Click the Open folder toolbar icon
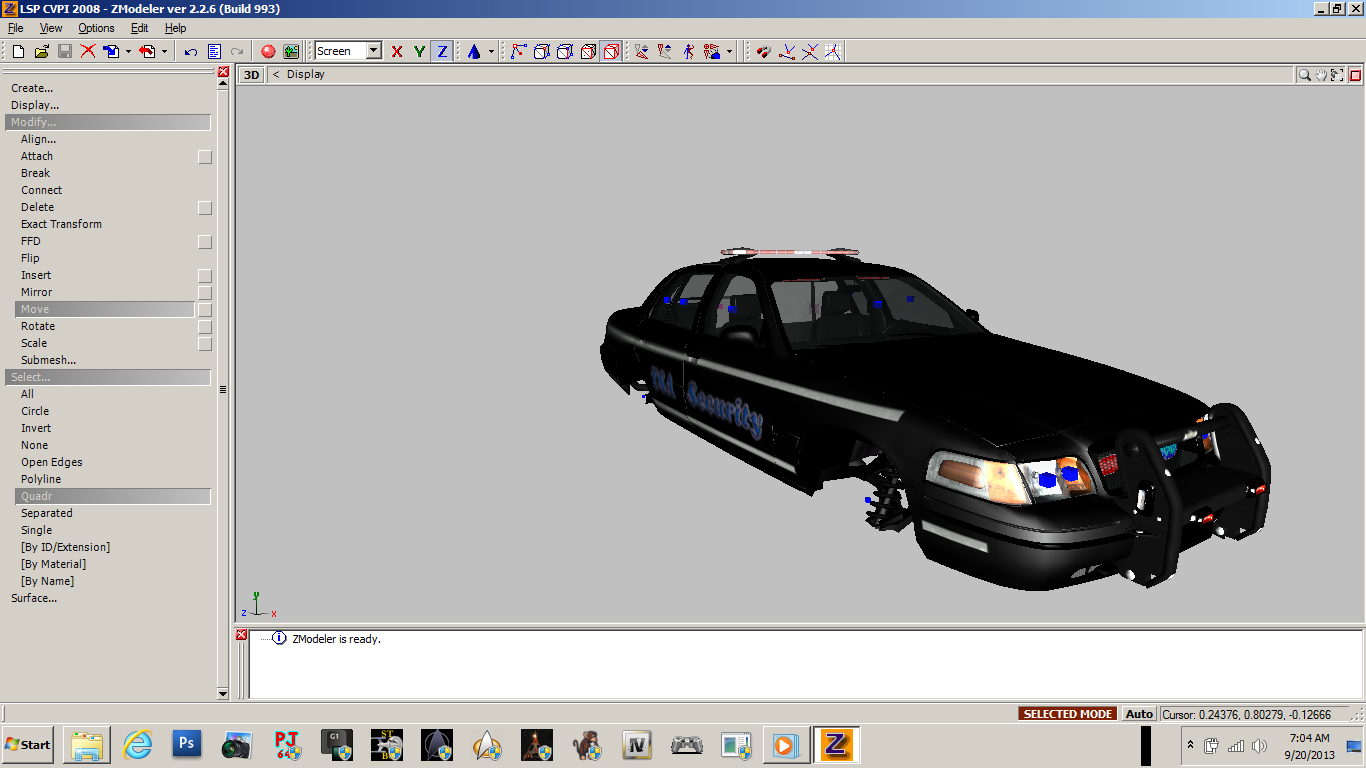Viewport: 1366px width, 768px height. pyautogui.click(x=41, y=51)
